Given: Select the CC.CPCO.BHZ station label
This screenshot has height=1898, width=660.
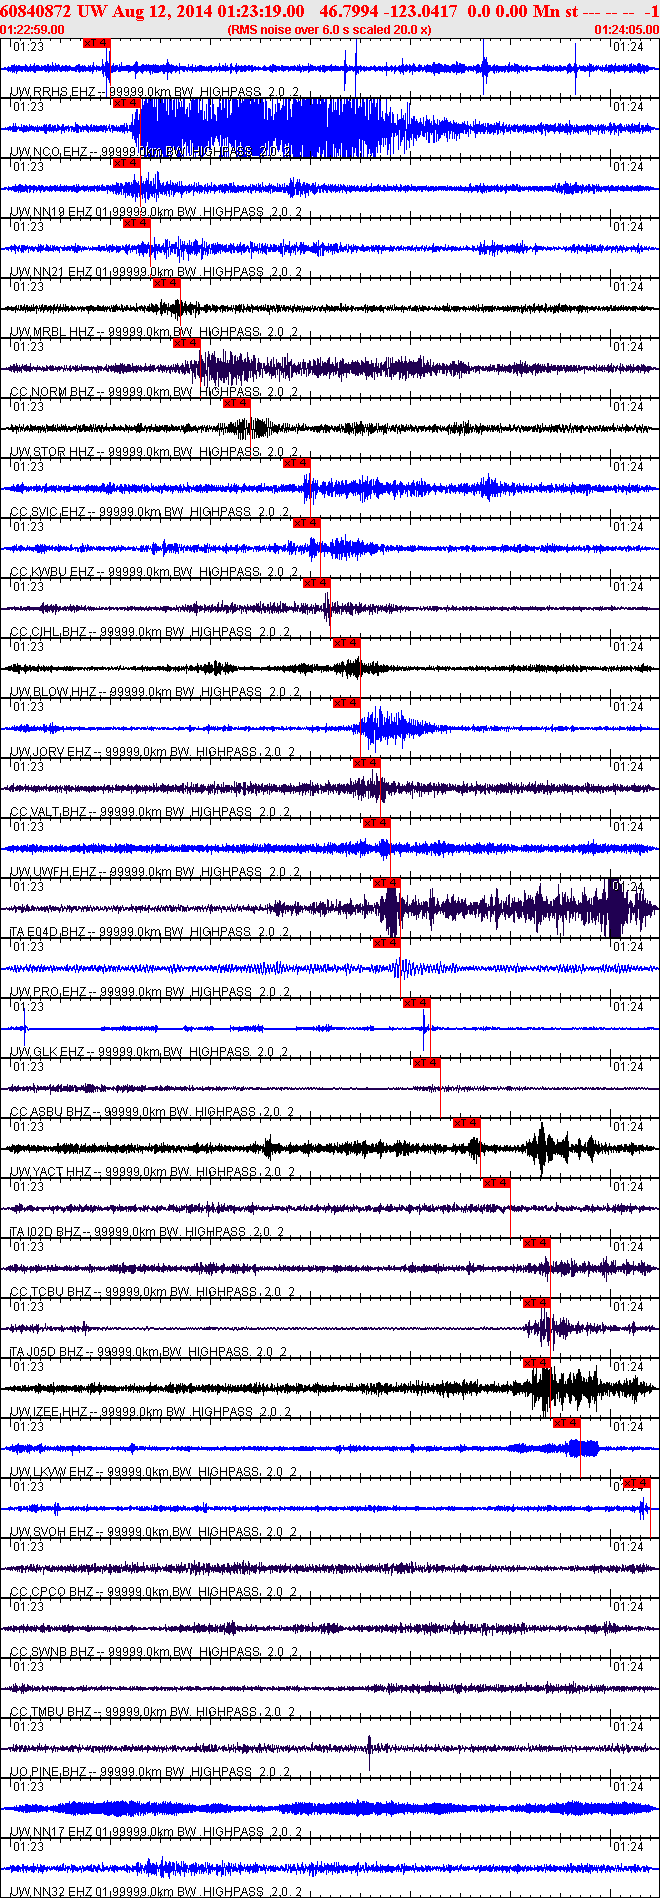Looking at the screenshot, I should [x=152, y=1592].
